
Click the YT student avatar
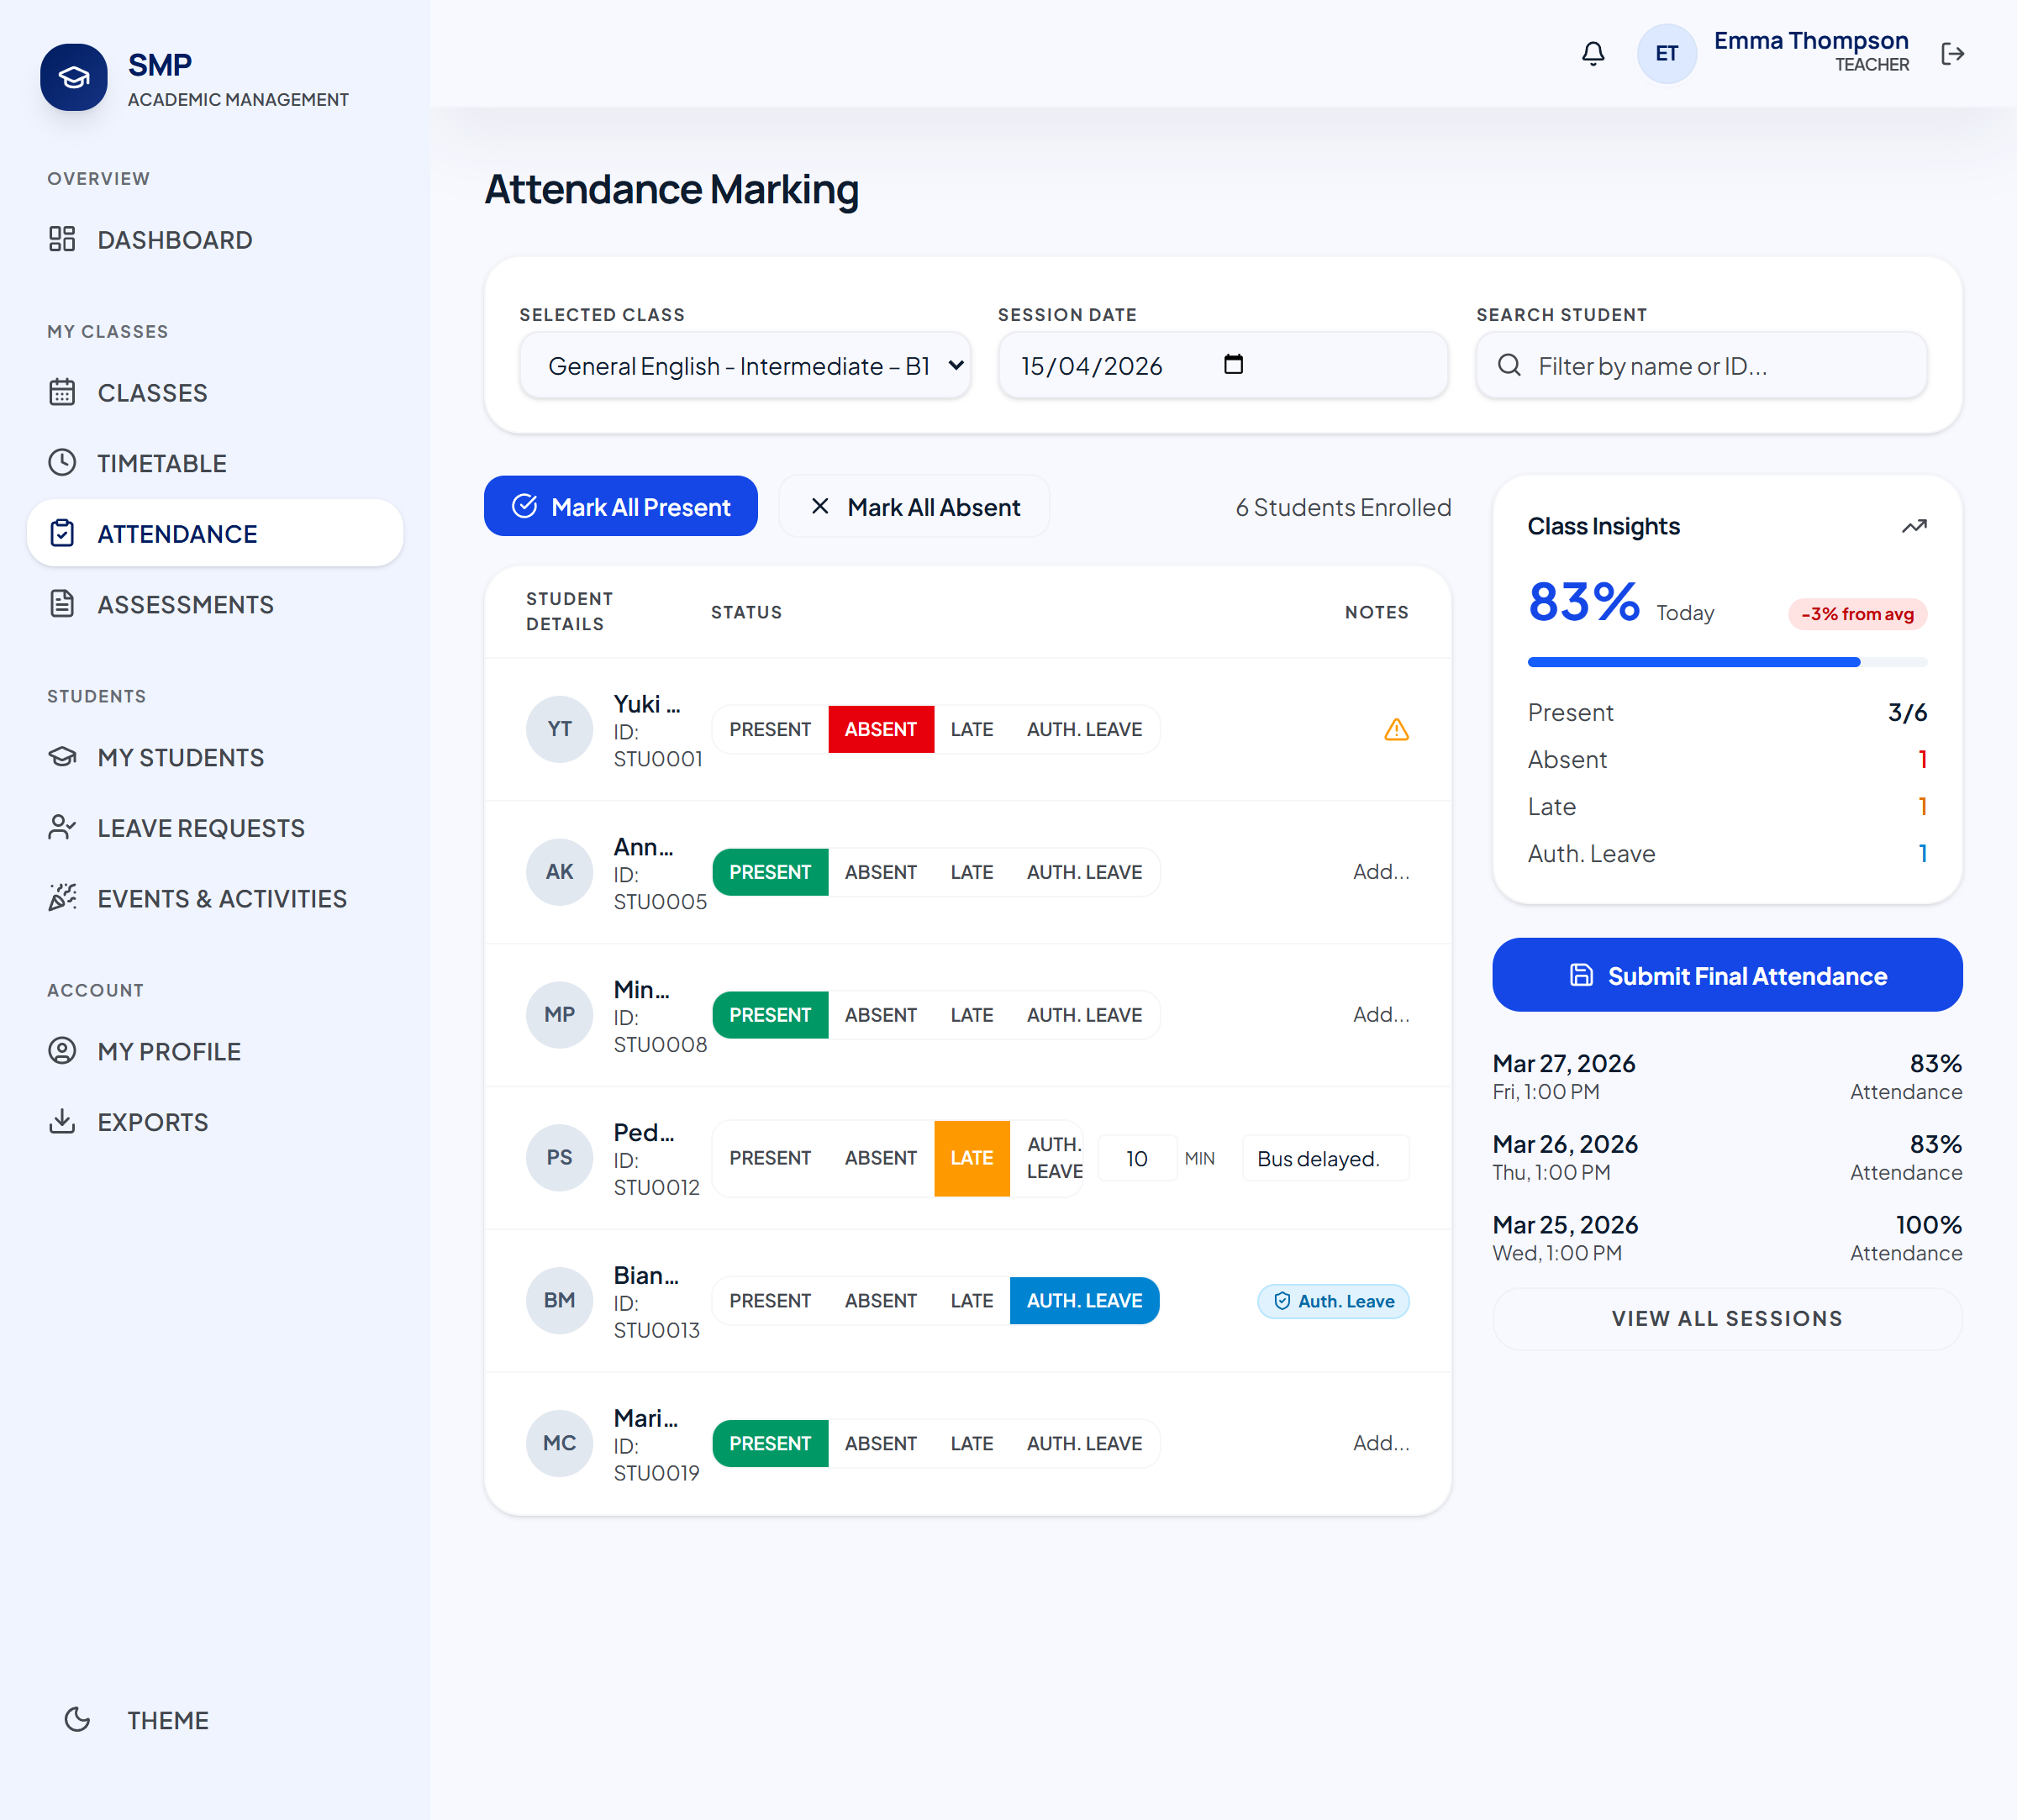560,729
